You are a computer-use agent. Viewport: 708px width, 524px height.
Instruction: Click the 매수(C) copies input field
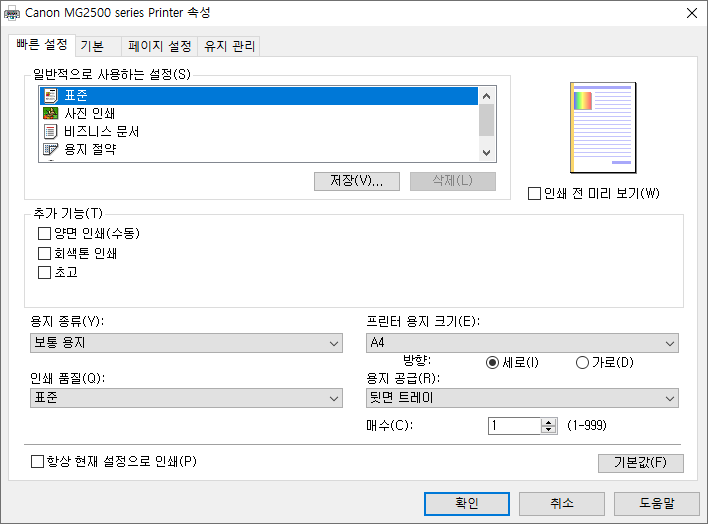(x=514, y=426)
